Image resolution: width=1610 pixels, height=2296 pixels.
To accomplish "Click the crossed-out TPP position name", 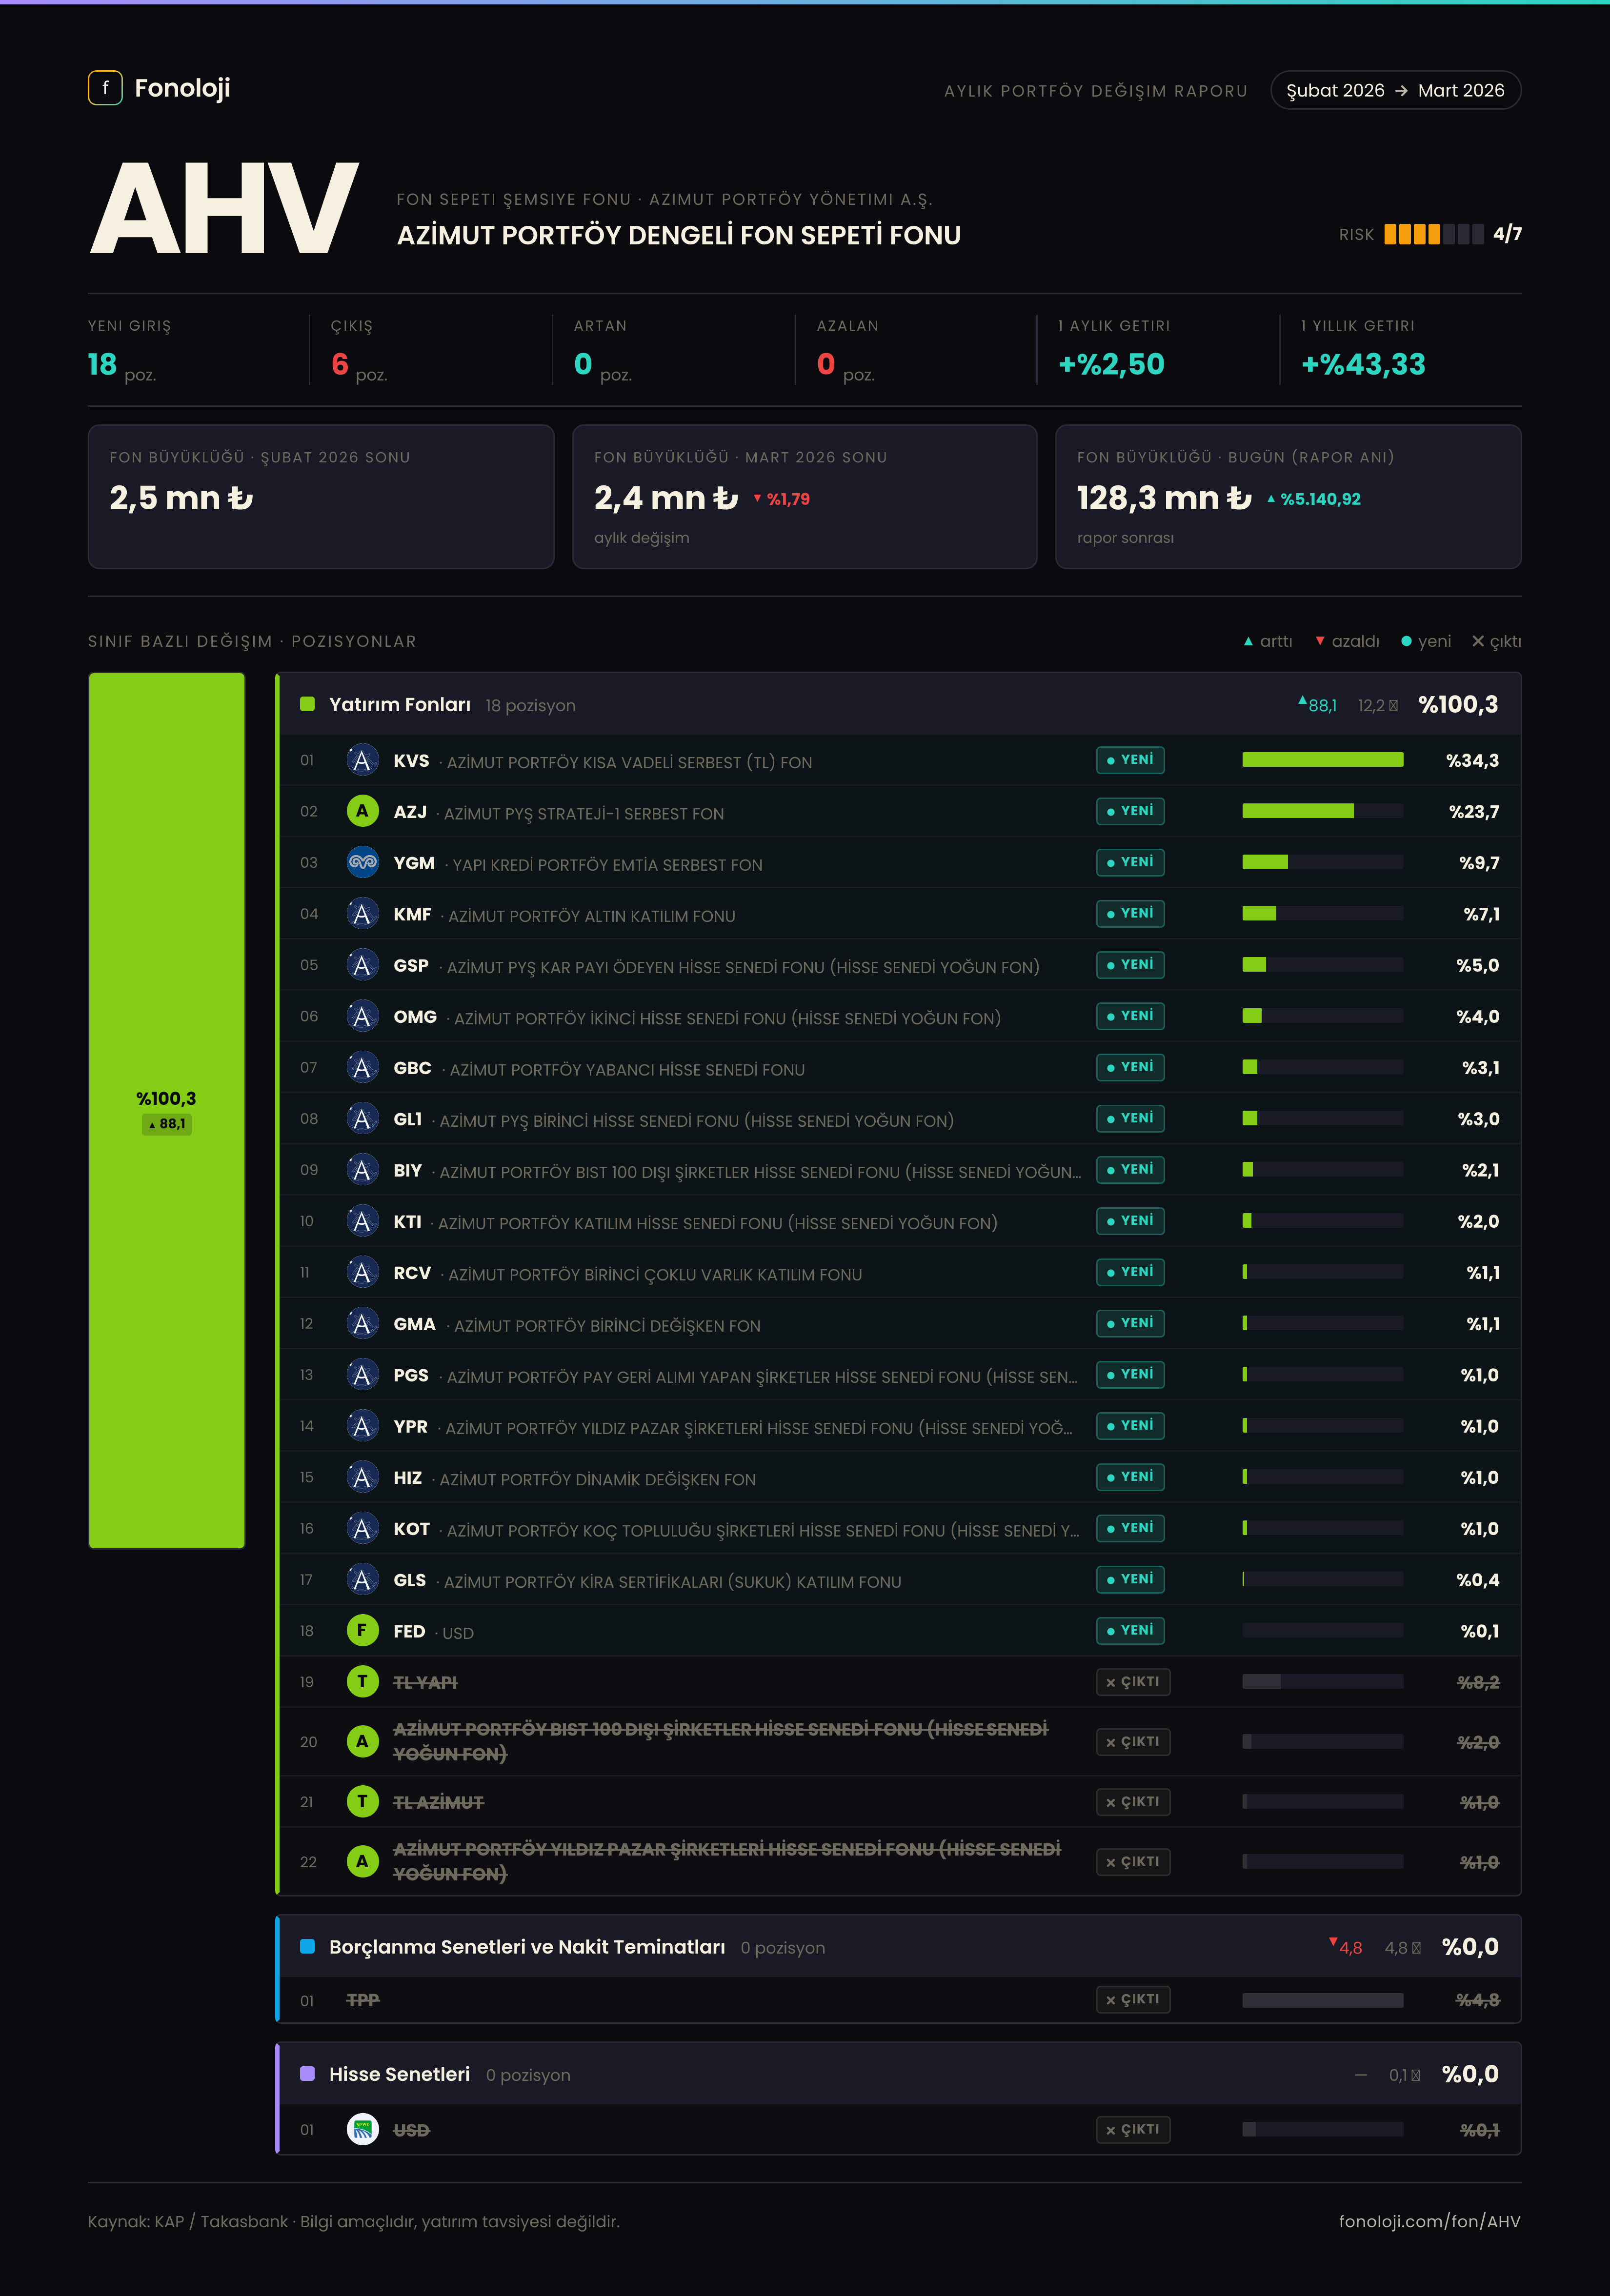I will pyautogui.click(x=362, y=2000).
